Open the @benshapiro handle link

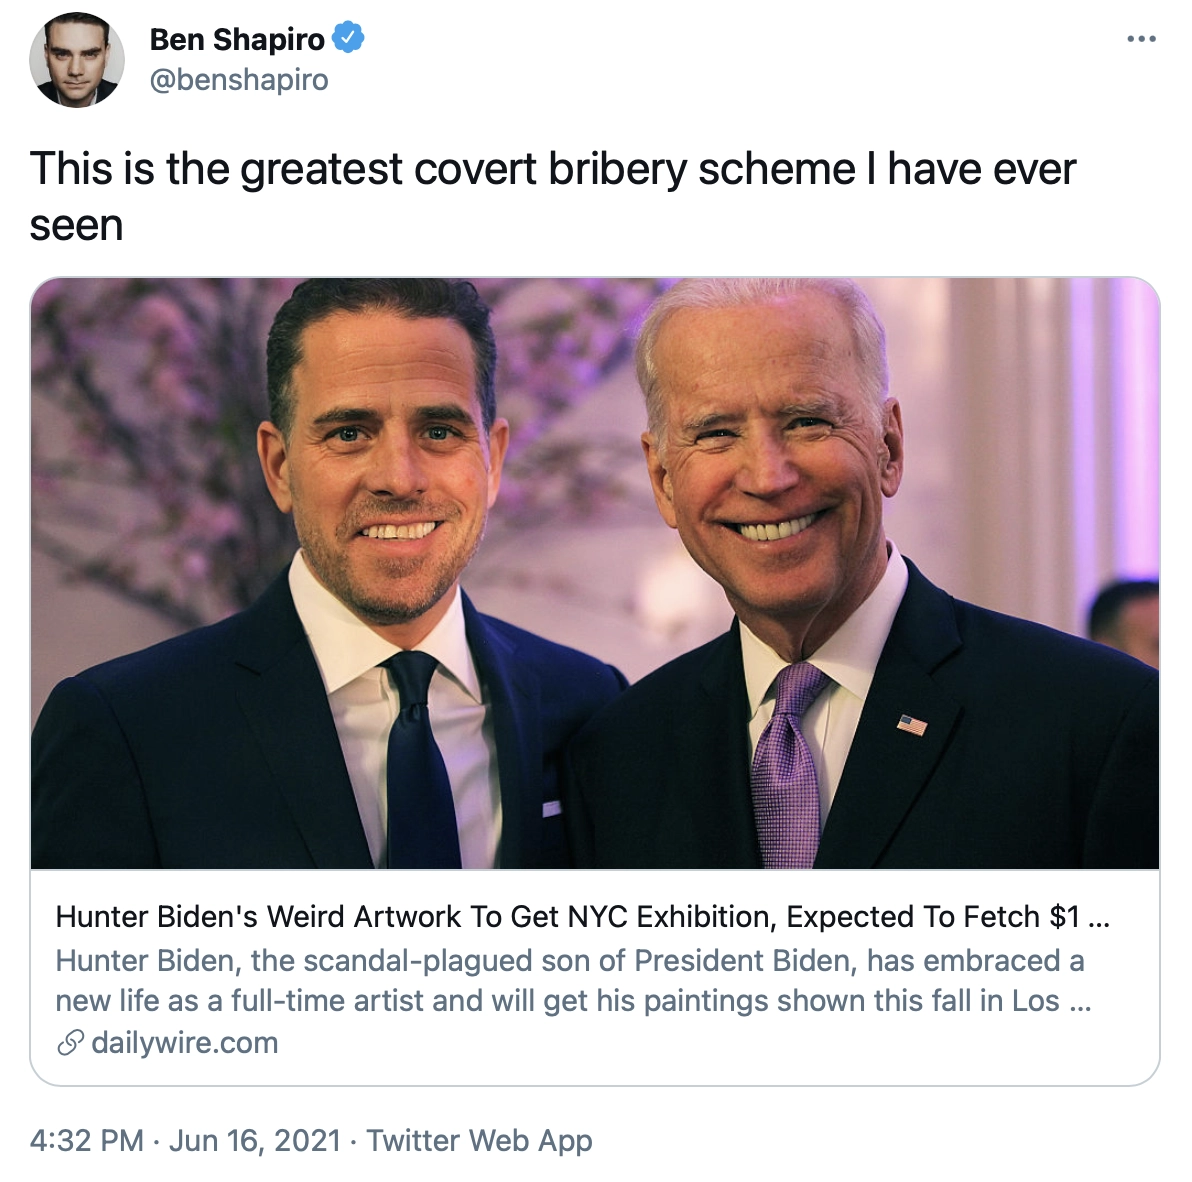(239, 80)
